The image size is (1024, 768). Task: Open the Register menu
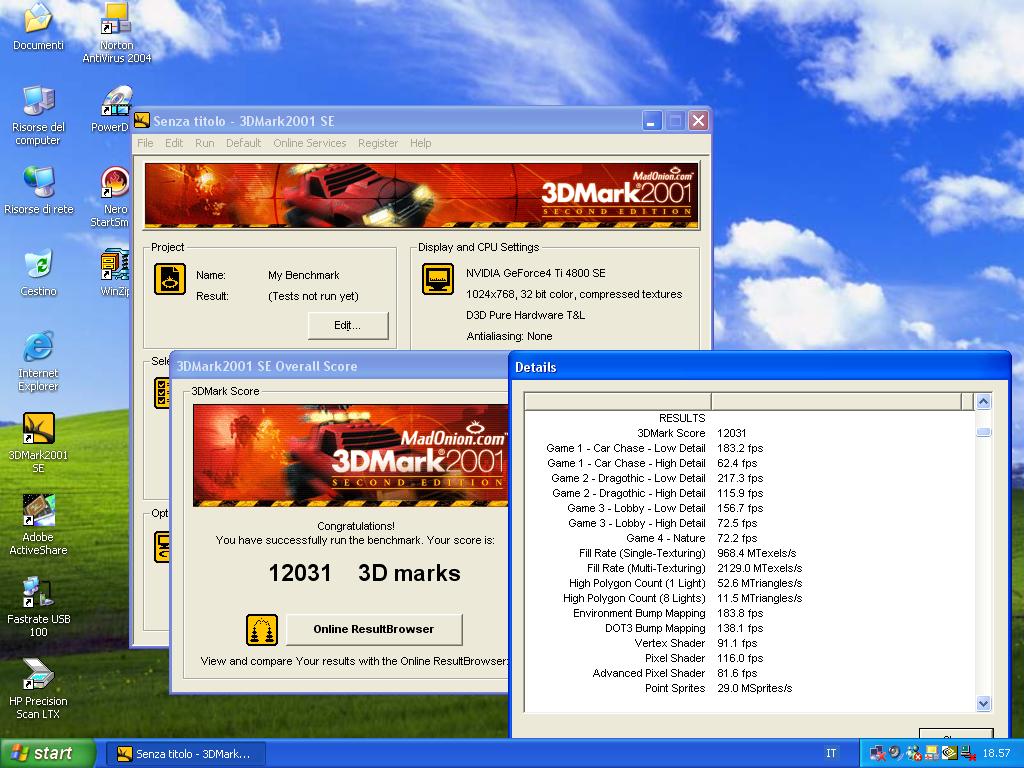(x=377, y=143)
